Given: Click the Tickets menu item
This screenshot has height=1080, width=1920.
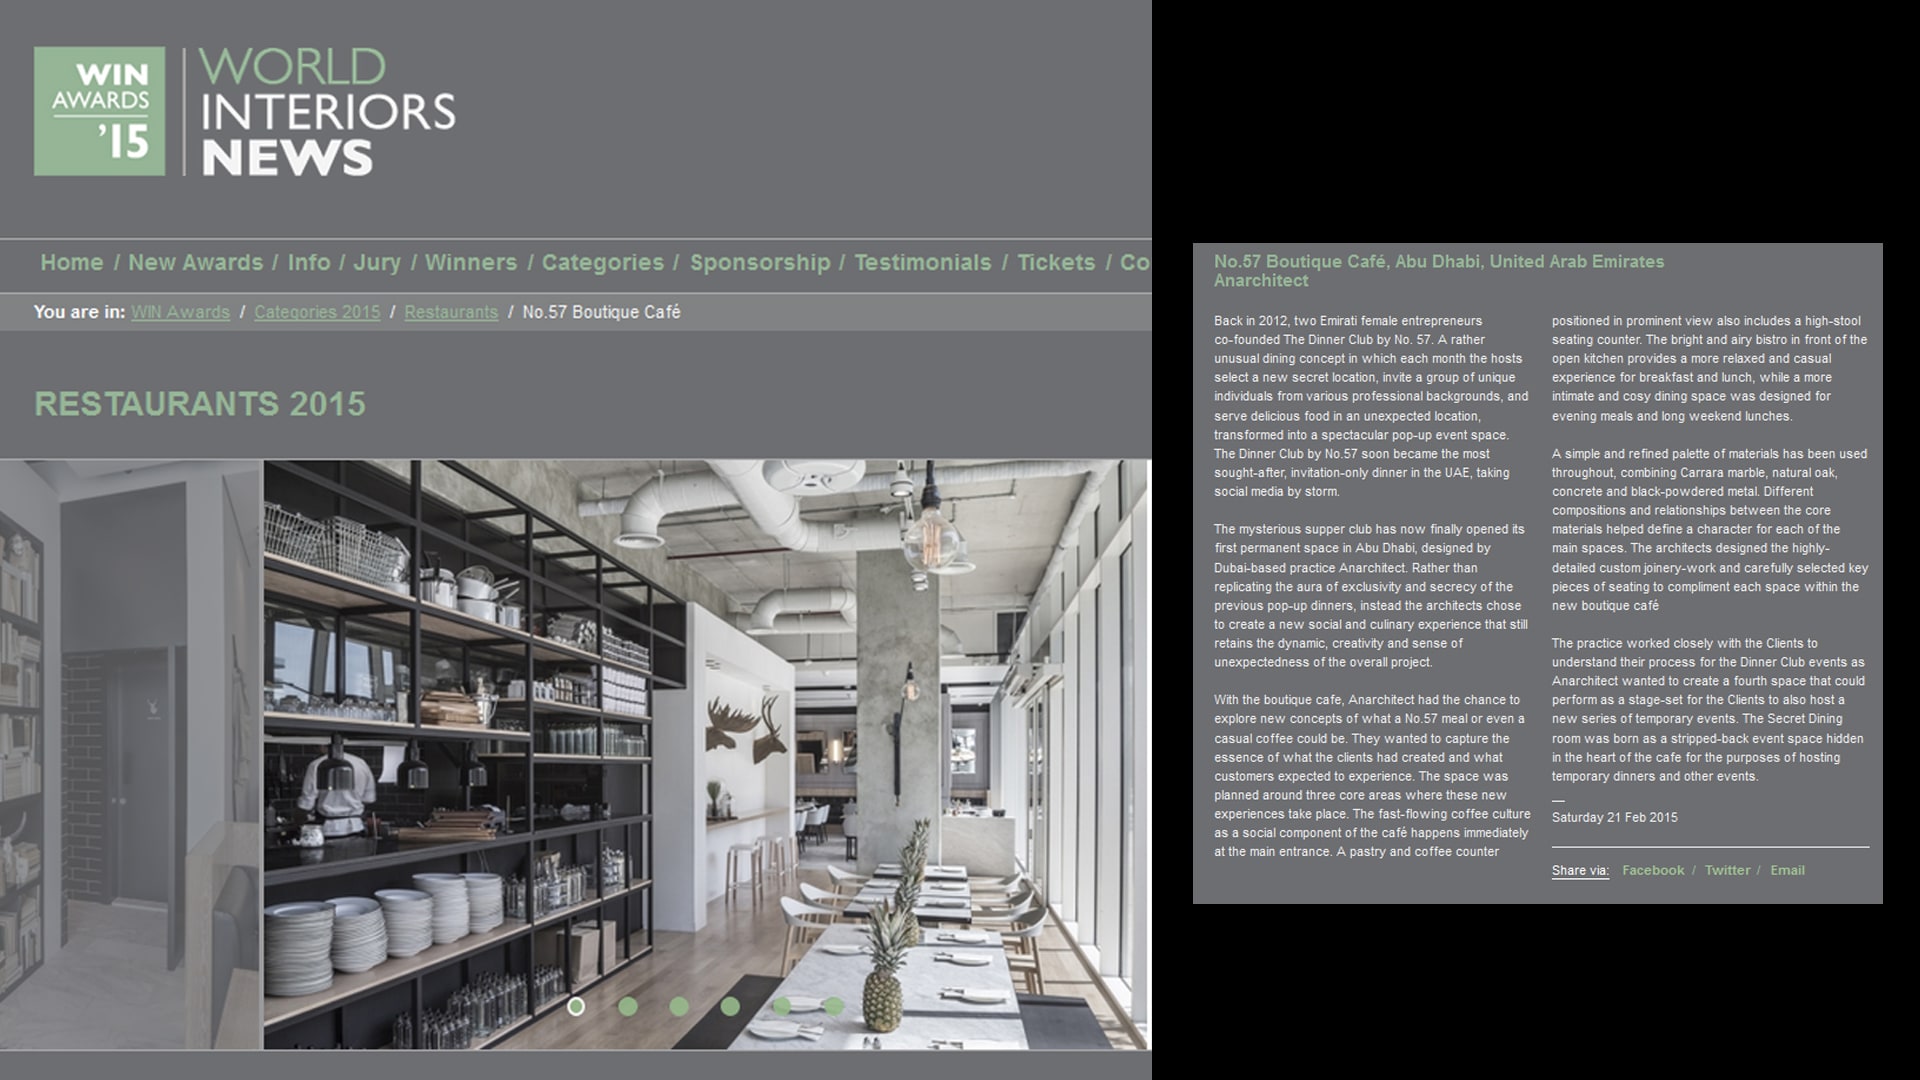Looking at the screenshot, I should tap(1055, 263).
